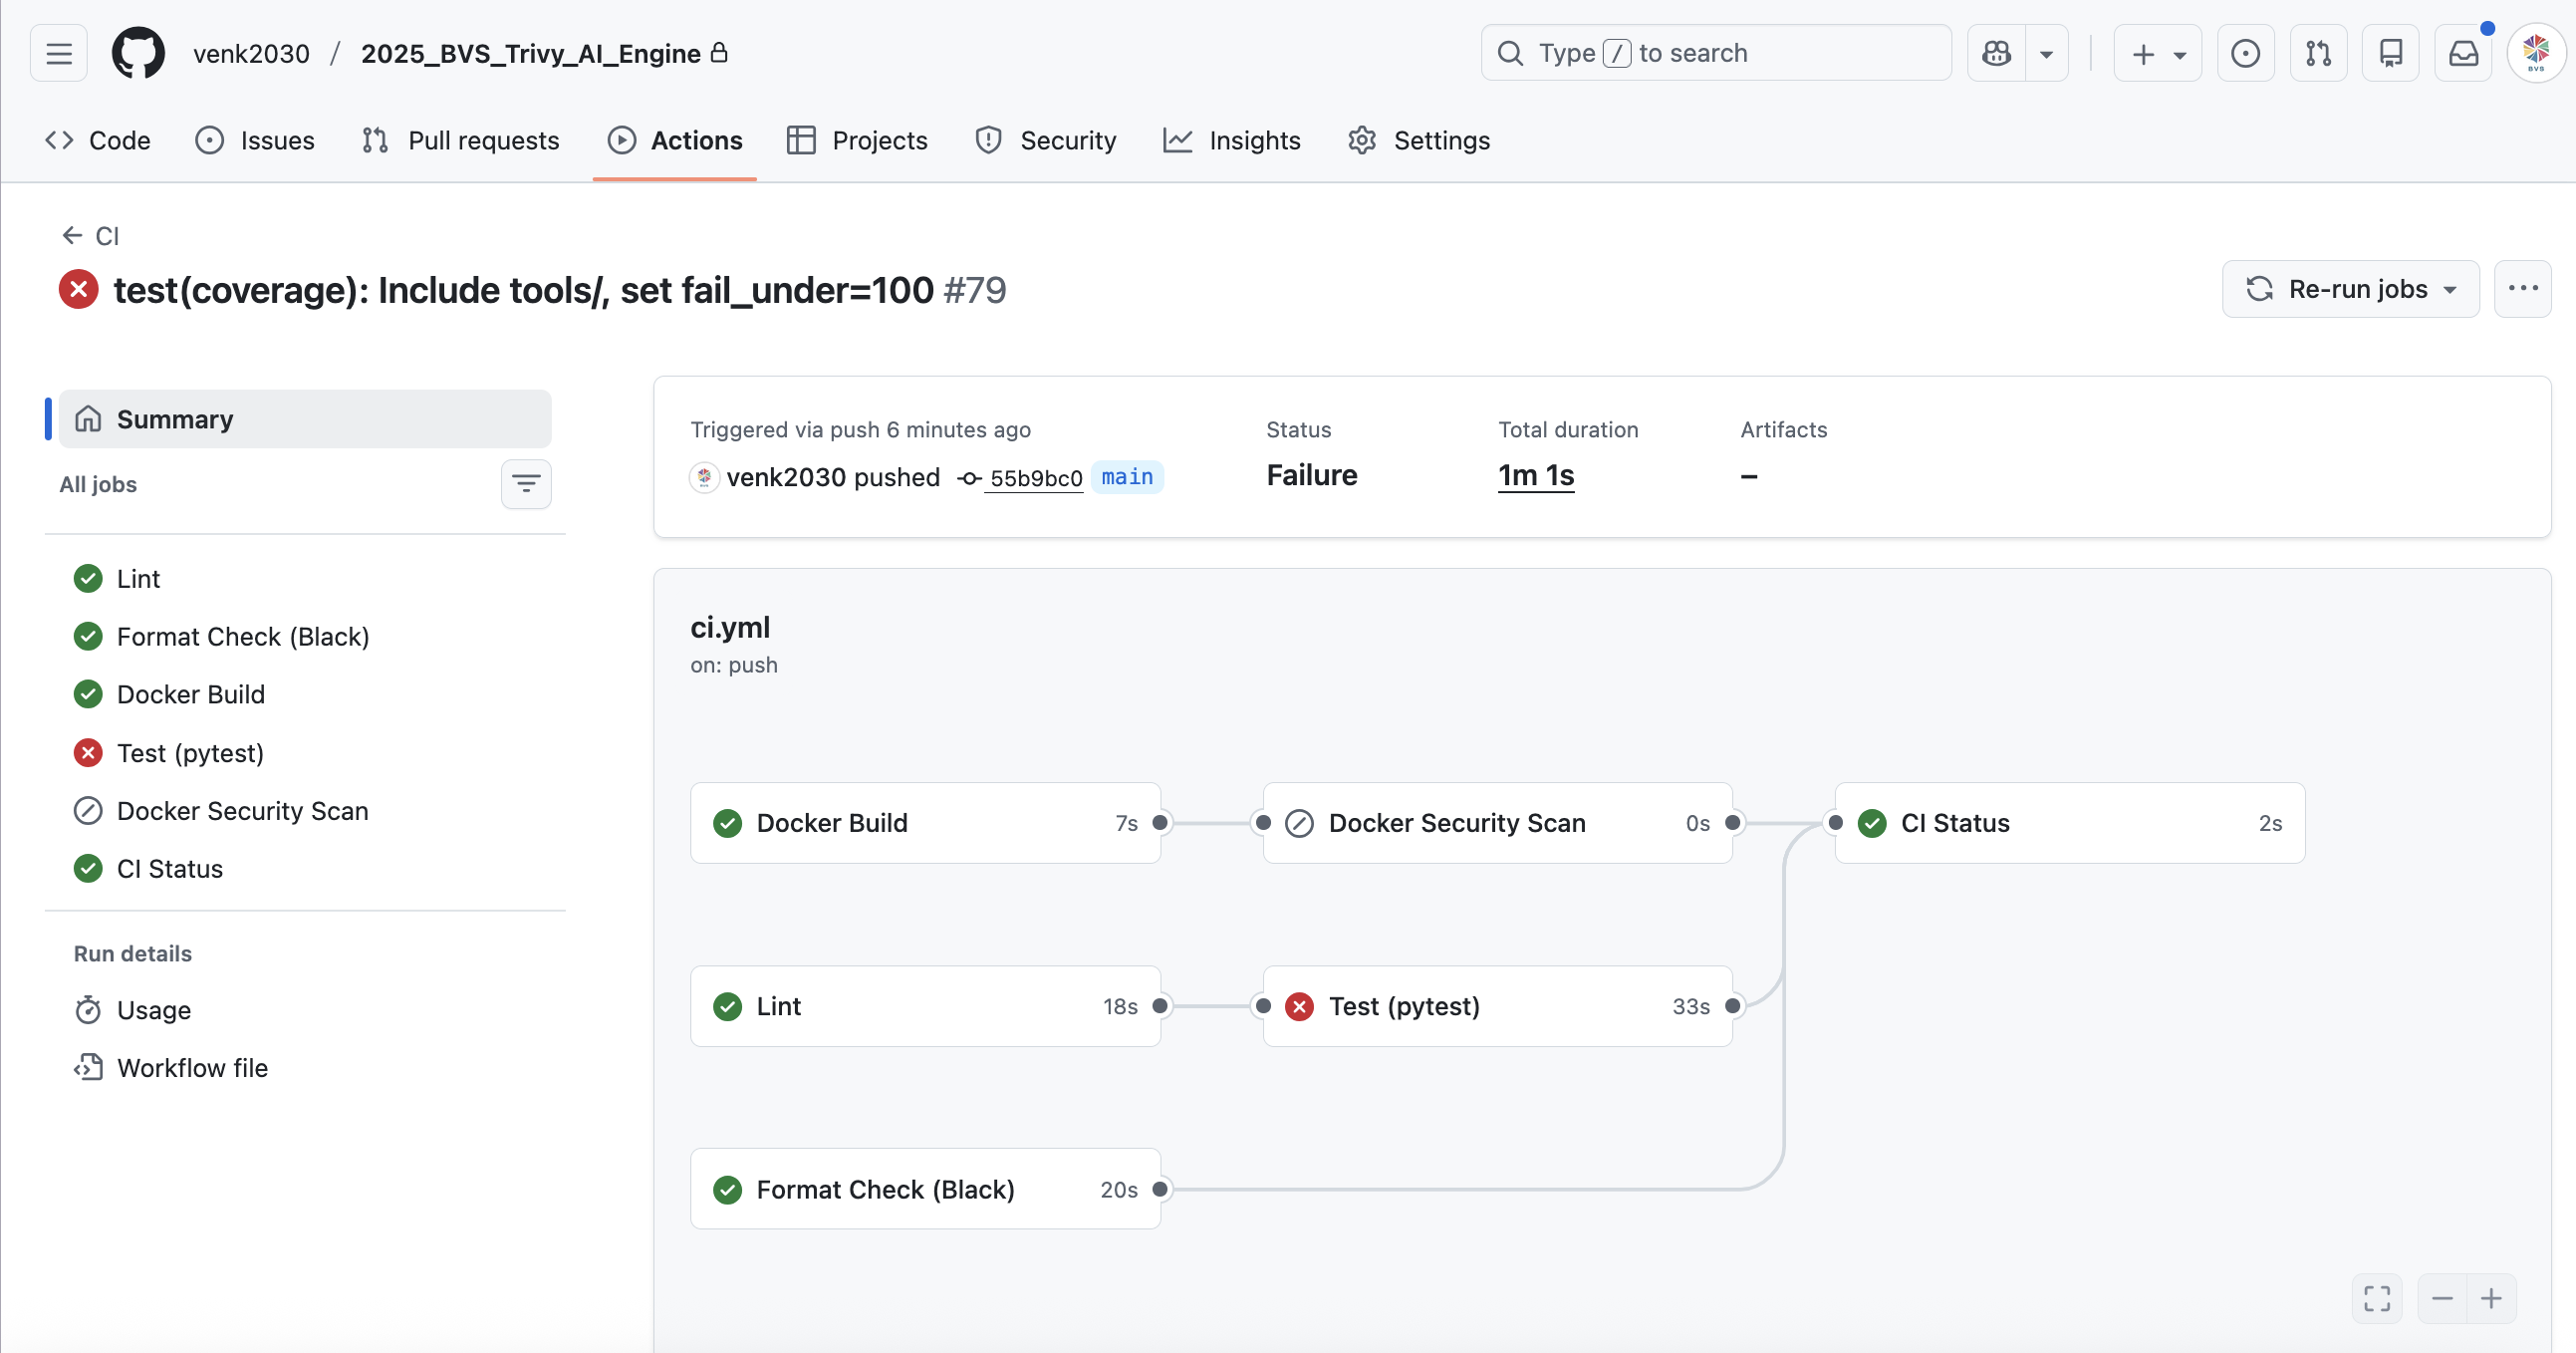This screenshot has width=2576, height=1353.
Task: Zoom in the workflow graph
Action: 2491,1298
